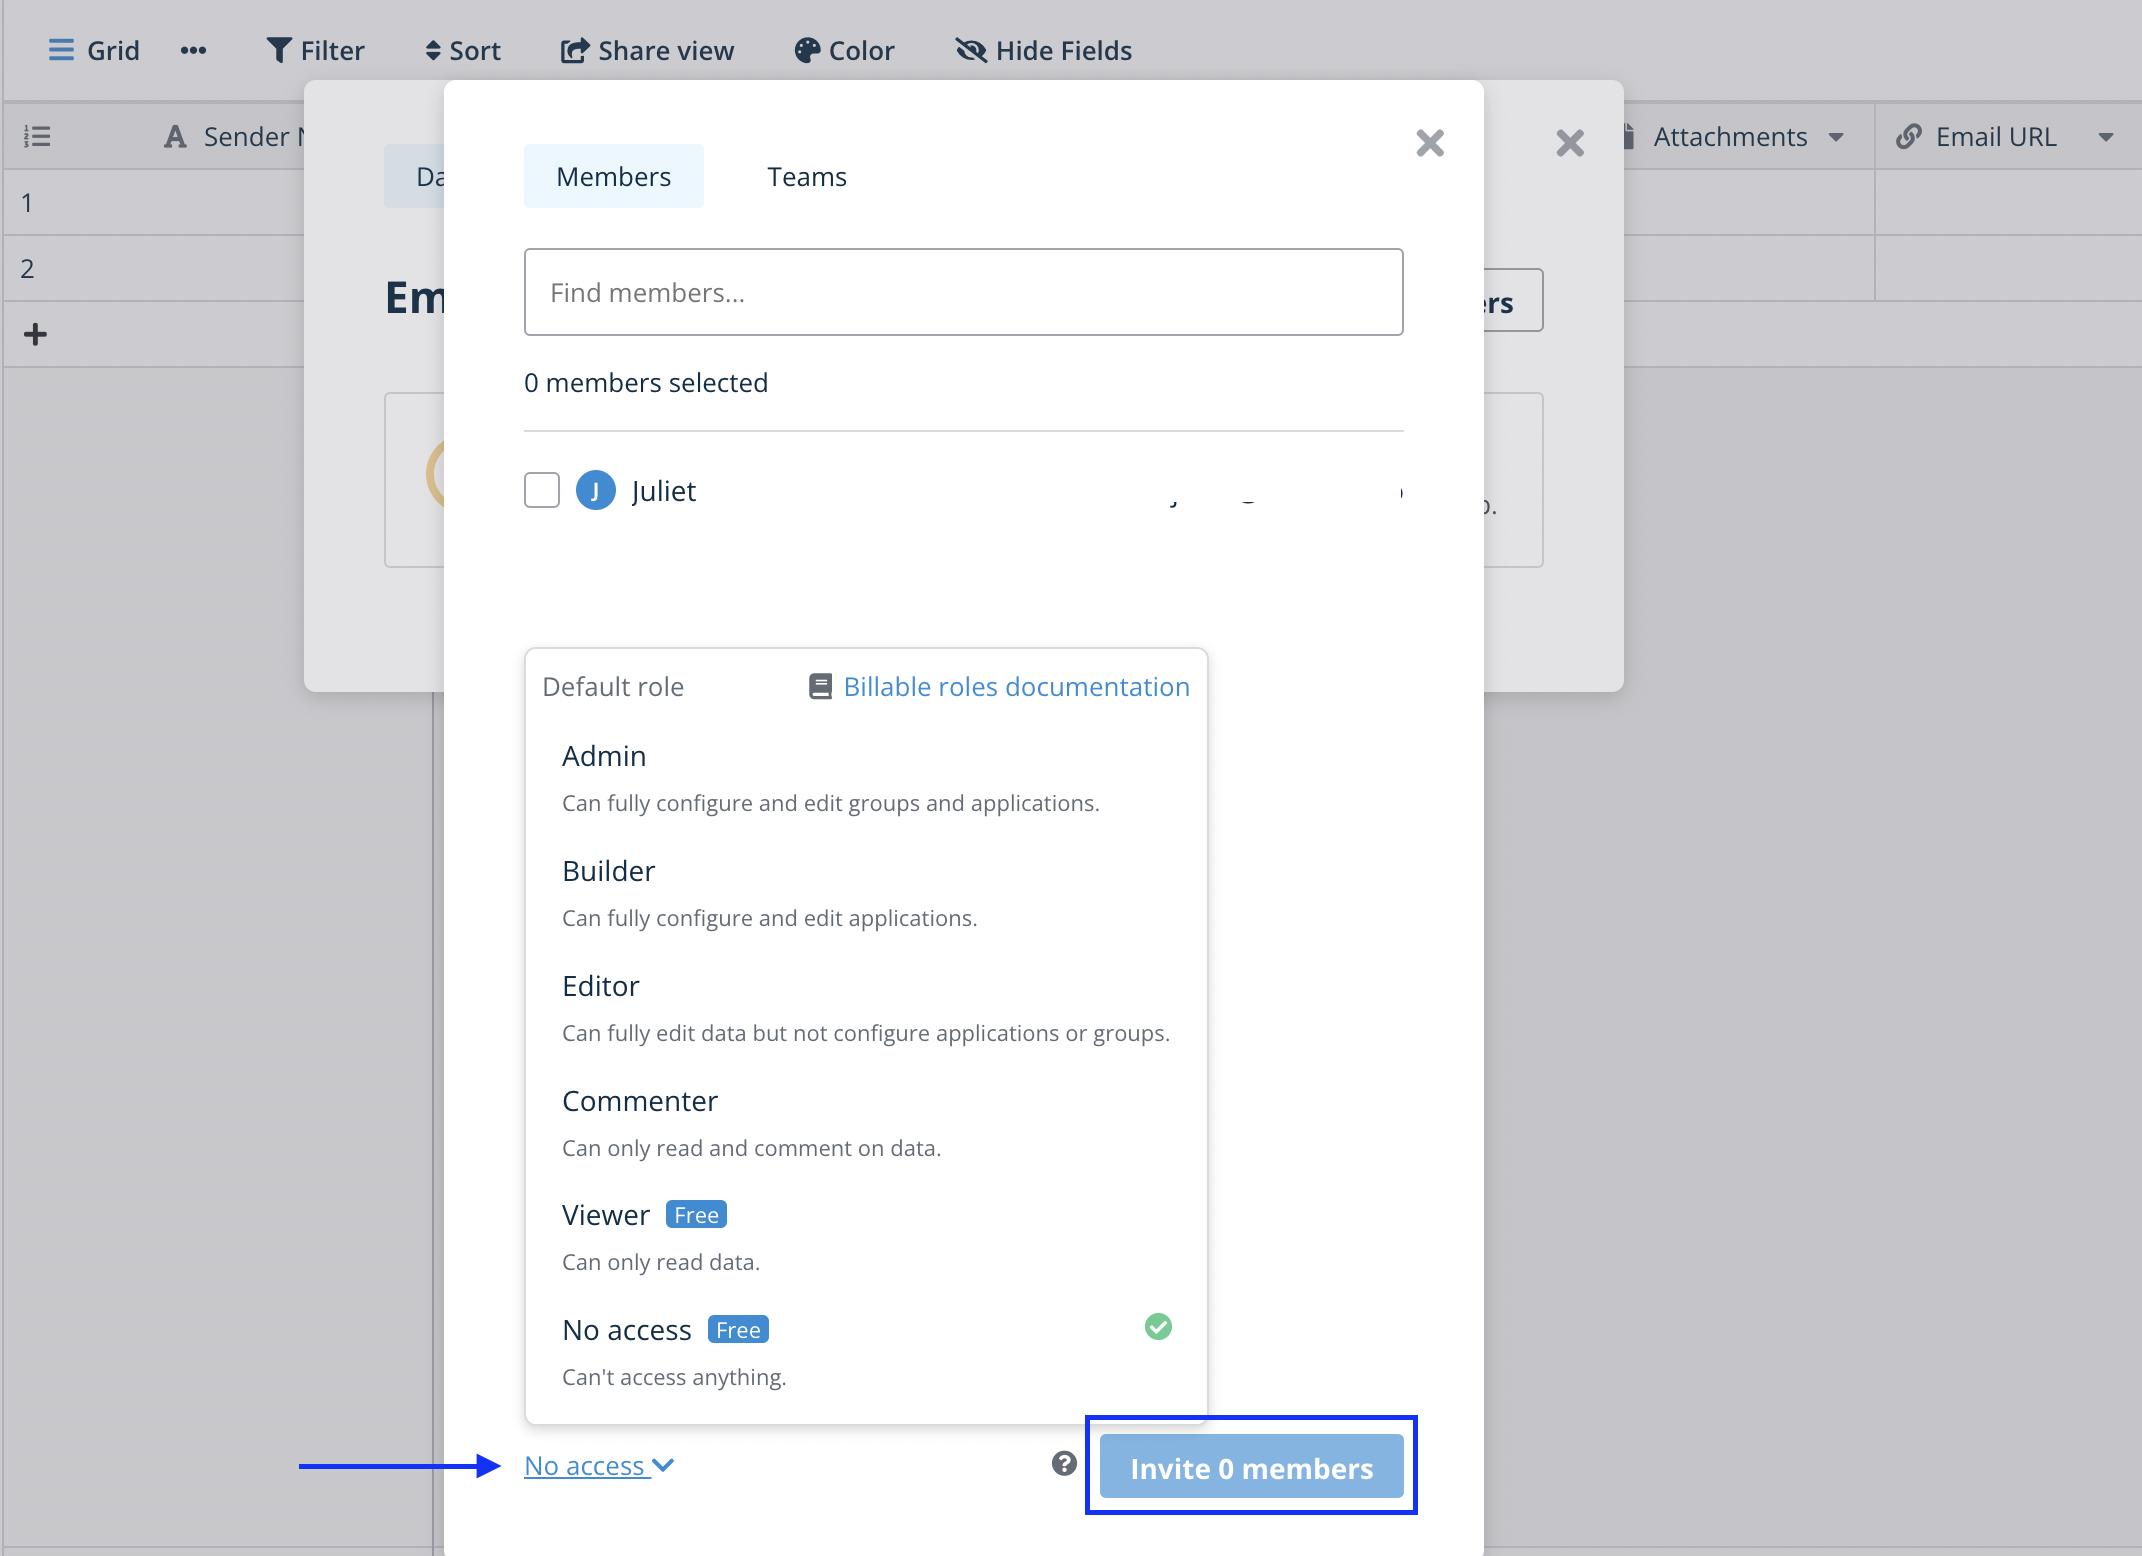Click the help question mark icon
The height and width of the screenshot is (1556, 2142).
1064,1464
